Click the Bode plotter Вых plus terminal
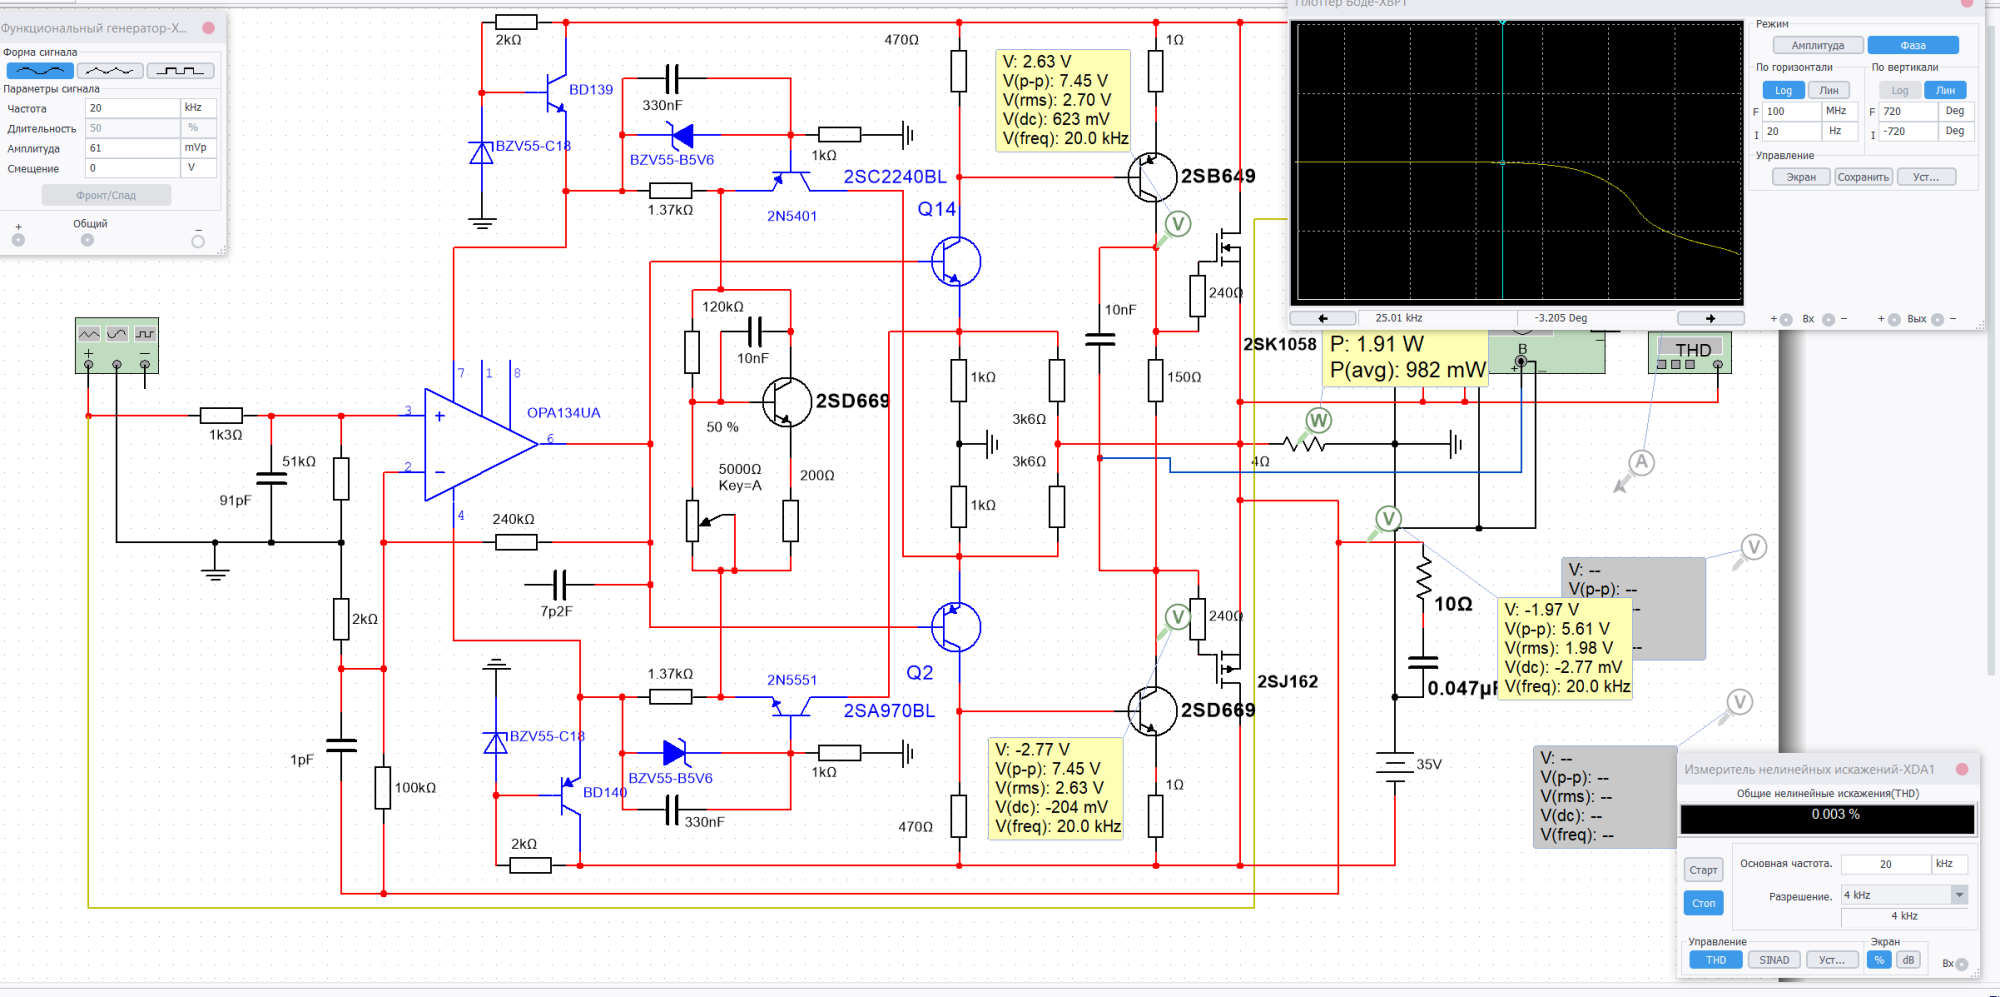This screenshot has height=997, width=2000. [x=1894, y=320]
